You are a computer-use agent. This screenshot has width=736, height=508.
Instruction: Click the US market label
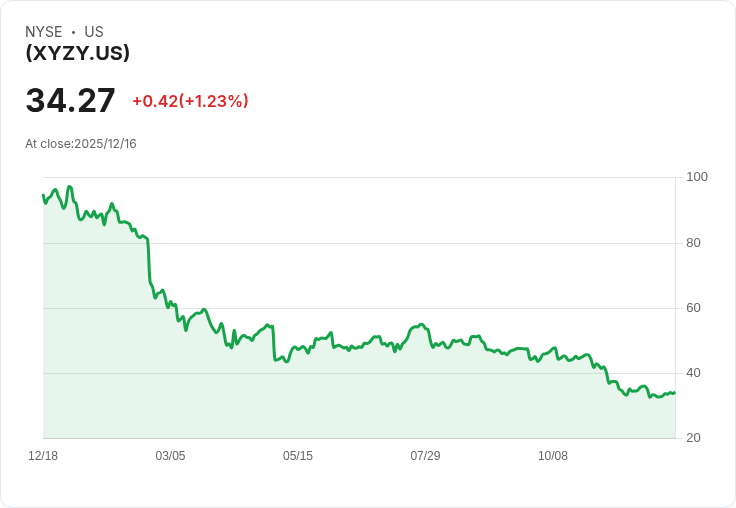coord(94,32)
